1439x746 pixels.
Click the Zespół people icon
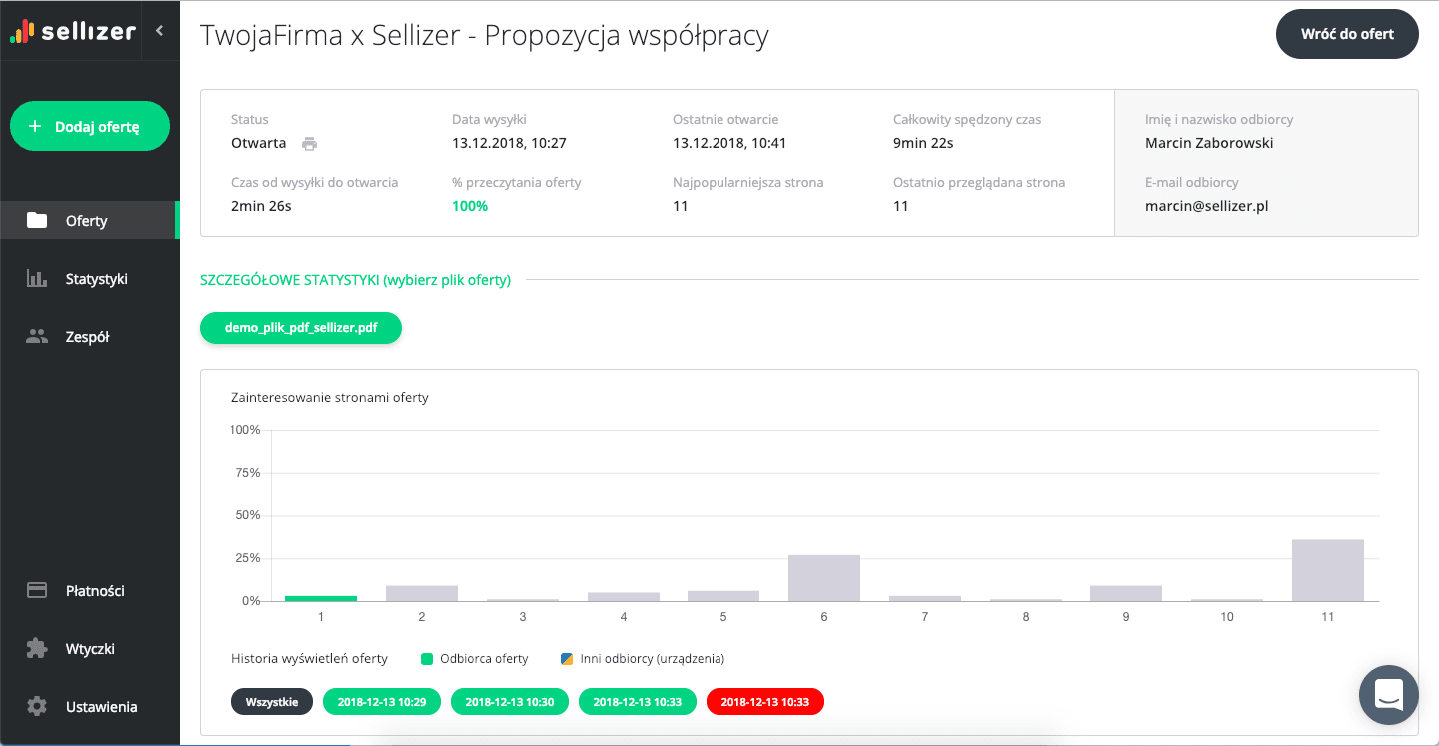36,336
